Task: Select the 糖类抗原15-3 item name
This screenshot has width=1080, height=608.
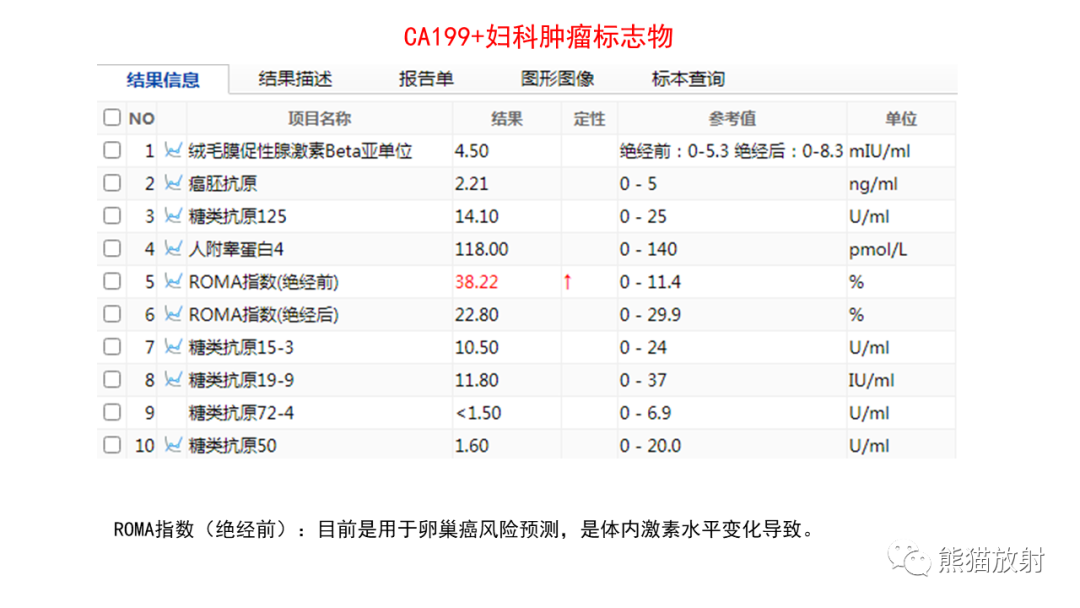Action: click(x=241, y=347)
